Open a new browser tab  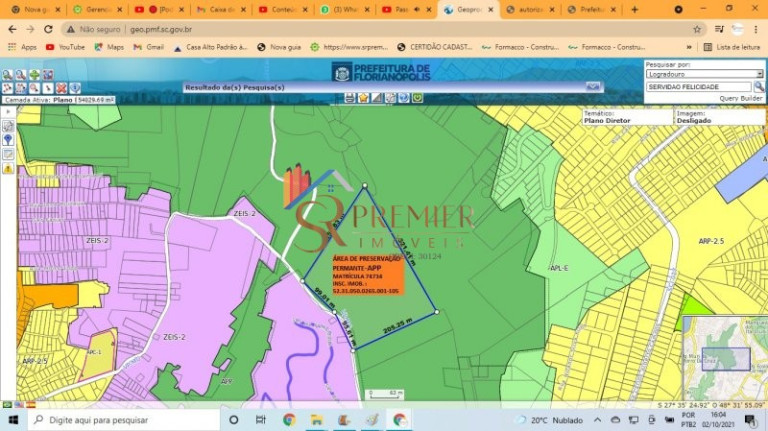[635, 9]
